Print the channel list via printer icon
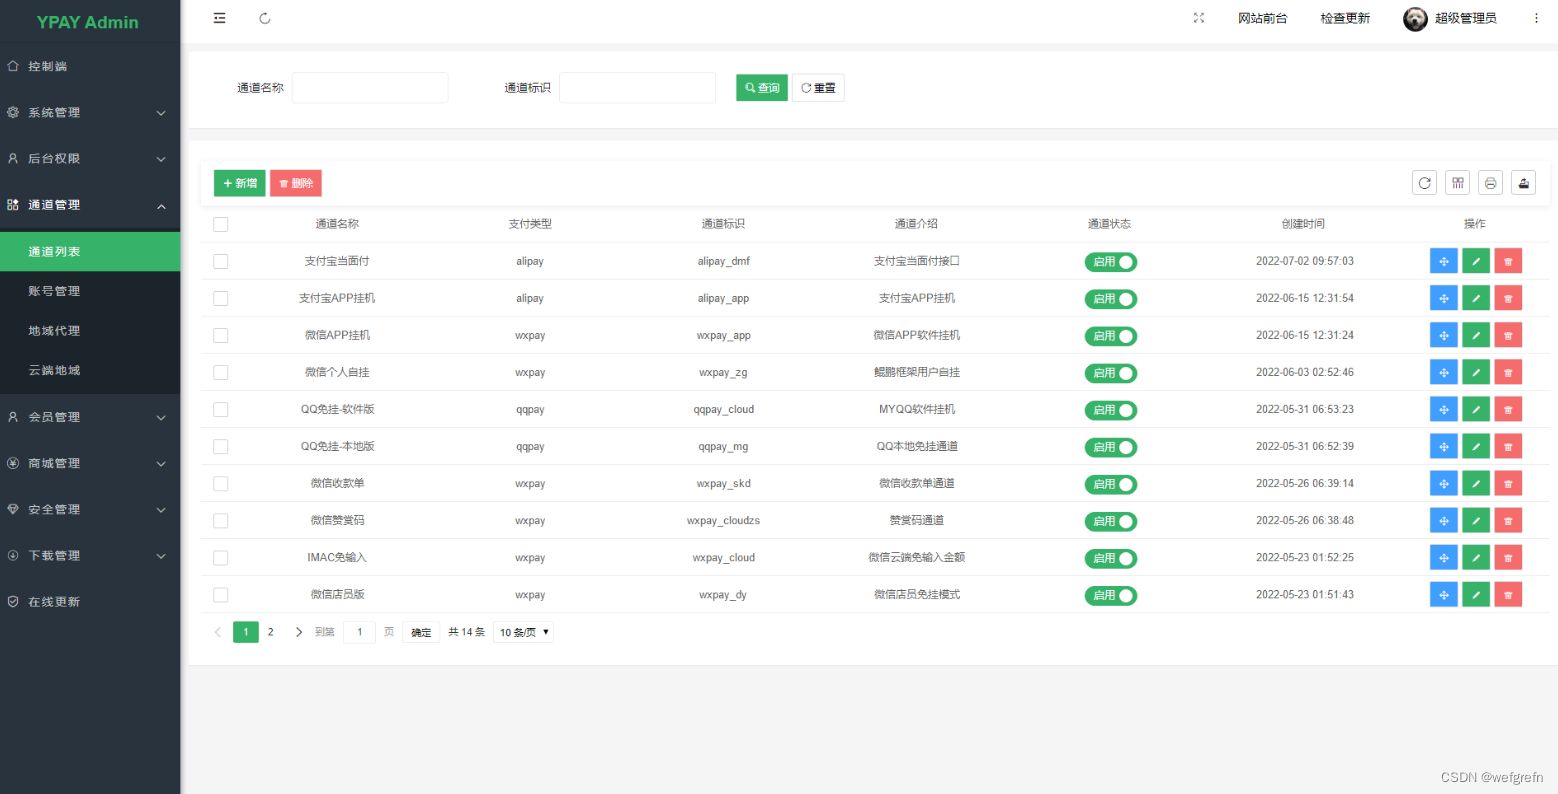This screenshot has width=1558, height=794. tap(1490, 183)
